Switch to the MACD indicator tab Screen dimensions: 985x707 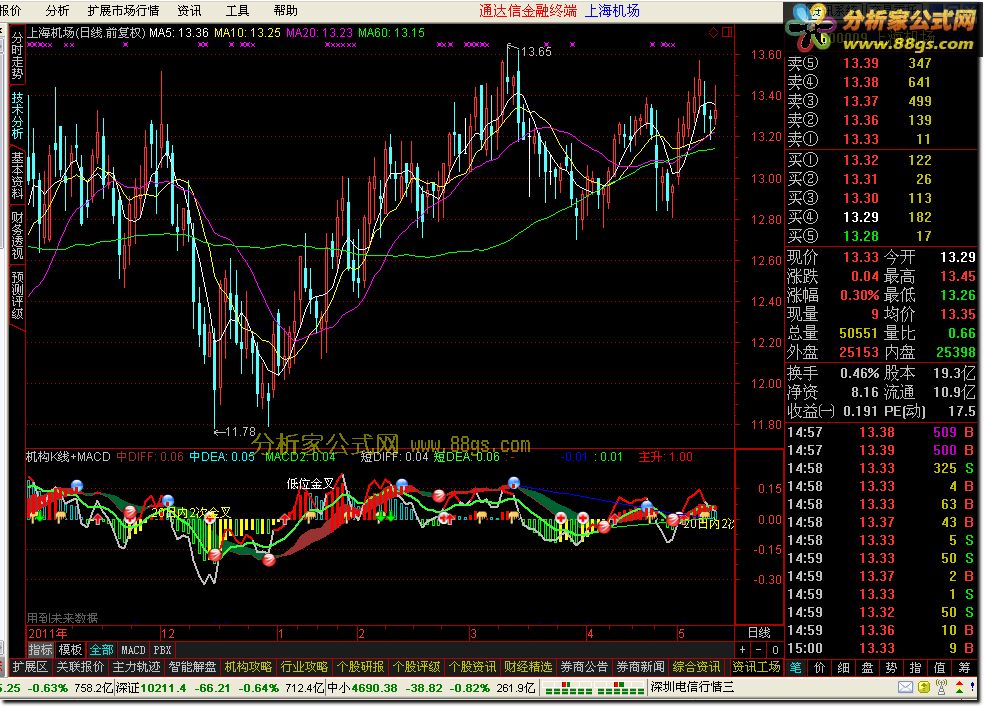[x=133, y=650]
